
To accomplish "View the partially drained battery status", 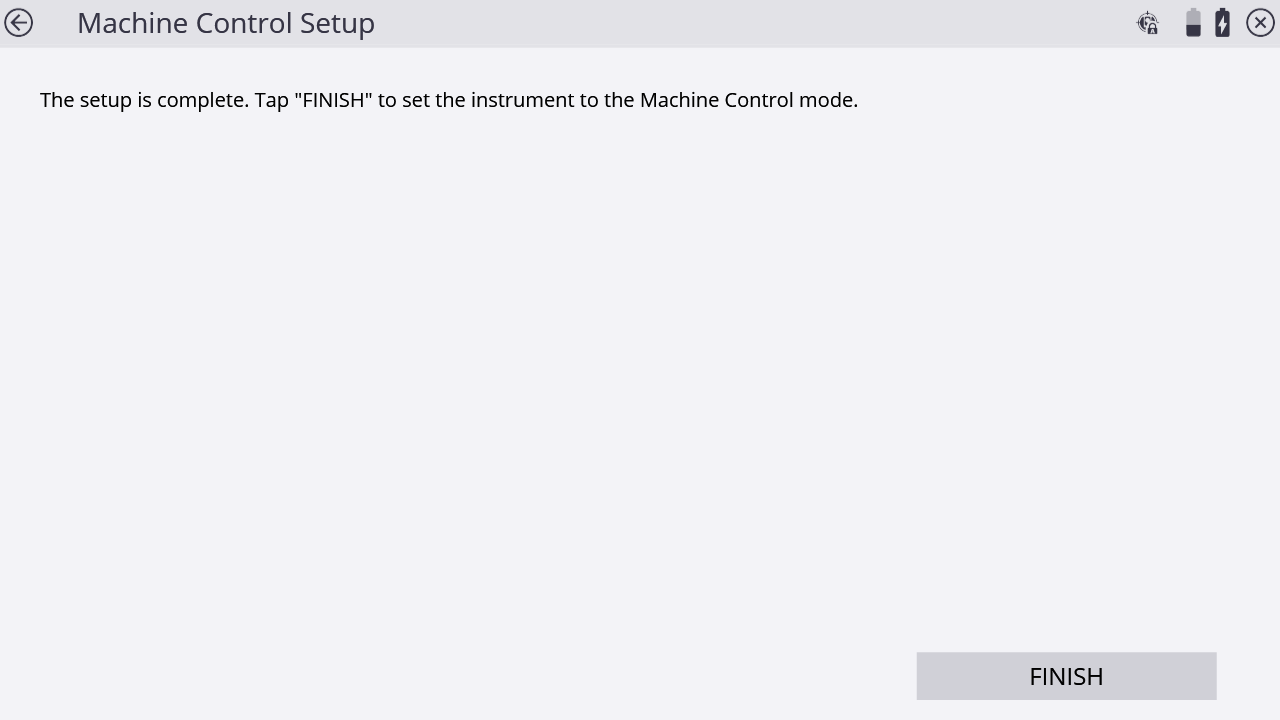I will click(1193, 22).
